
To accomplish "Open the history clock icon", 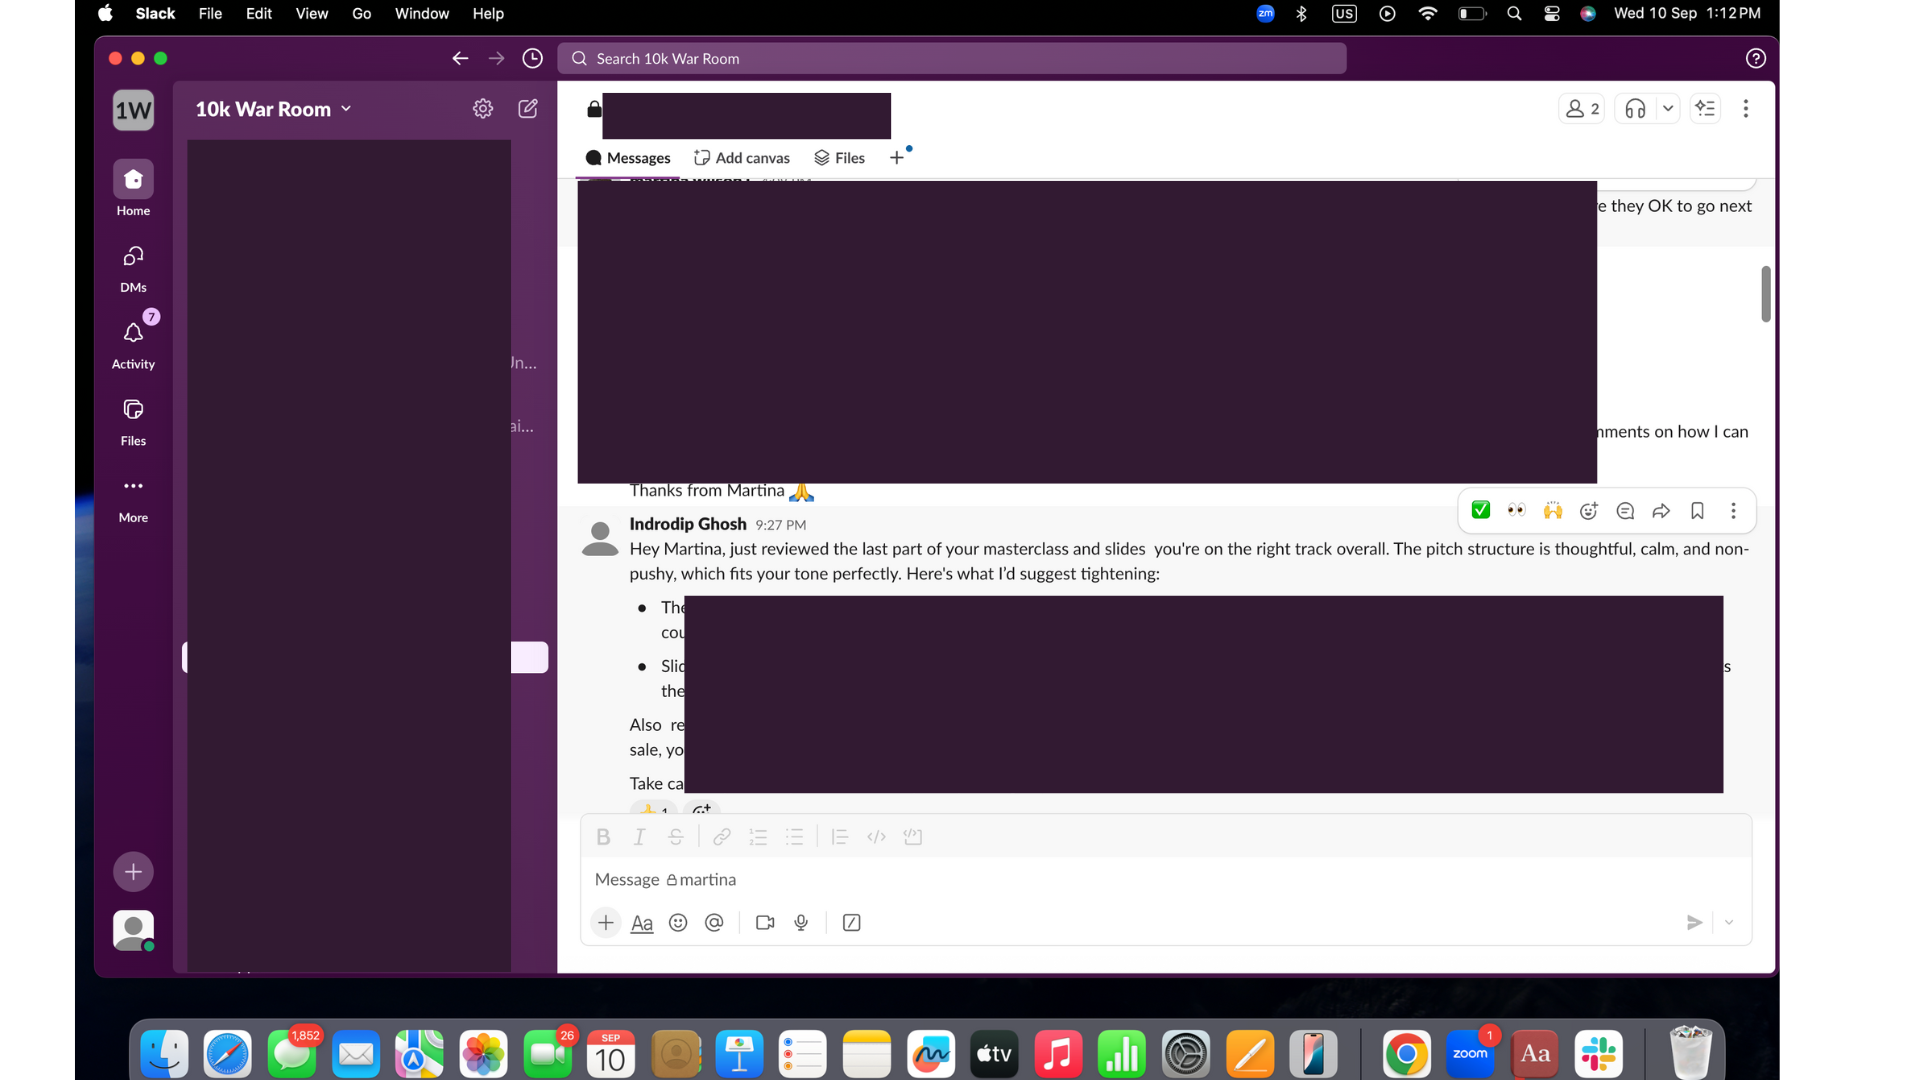I will tap(533, 59).
